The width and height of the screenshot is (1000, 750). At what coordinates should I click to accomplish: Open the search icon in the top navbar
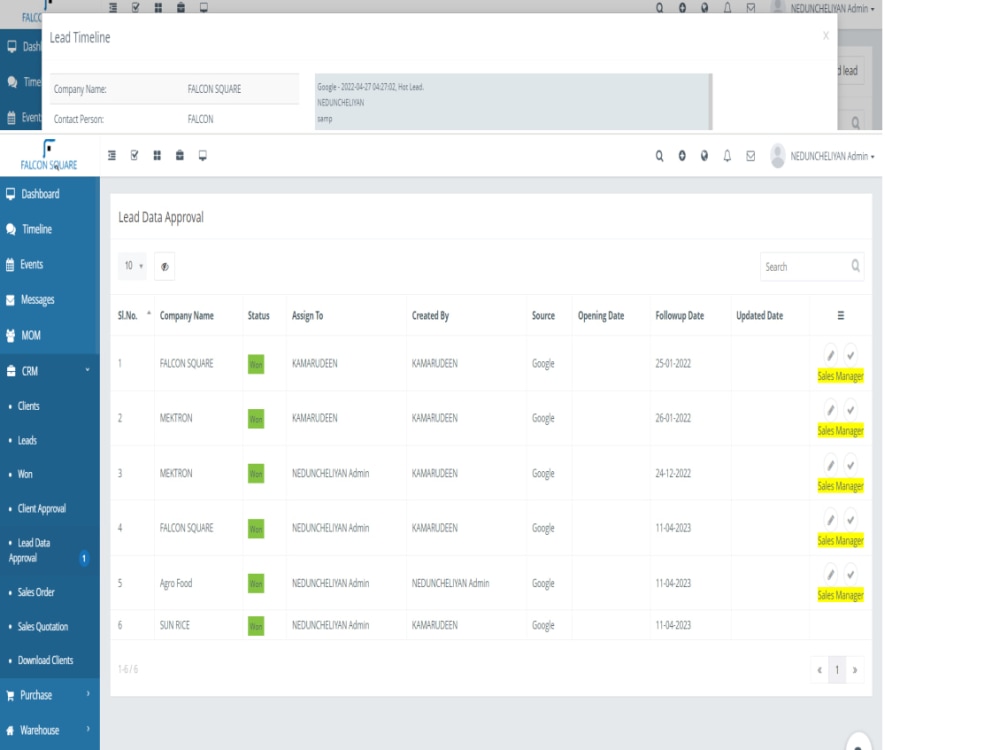660,154
